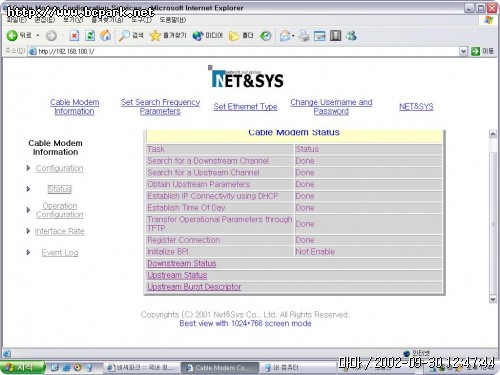Click the arrow bullet beside Status

pyautogui.click(x=28, y=189)
